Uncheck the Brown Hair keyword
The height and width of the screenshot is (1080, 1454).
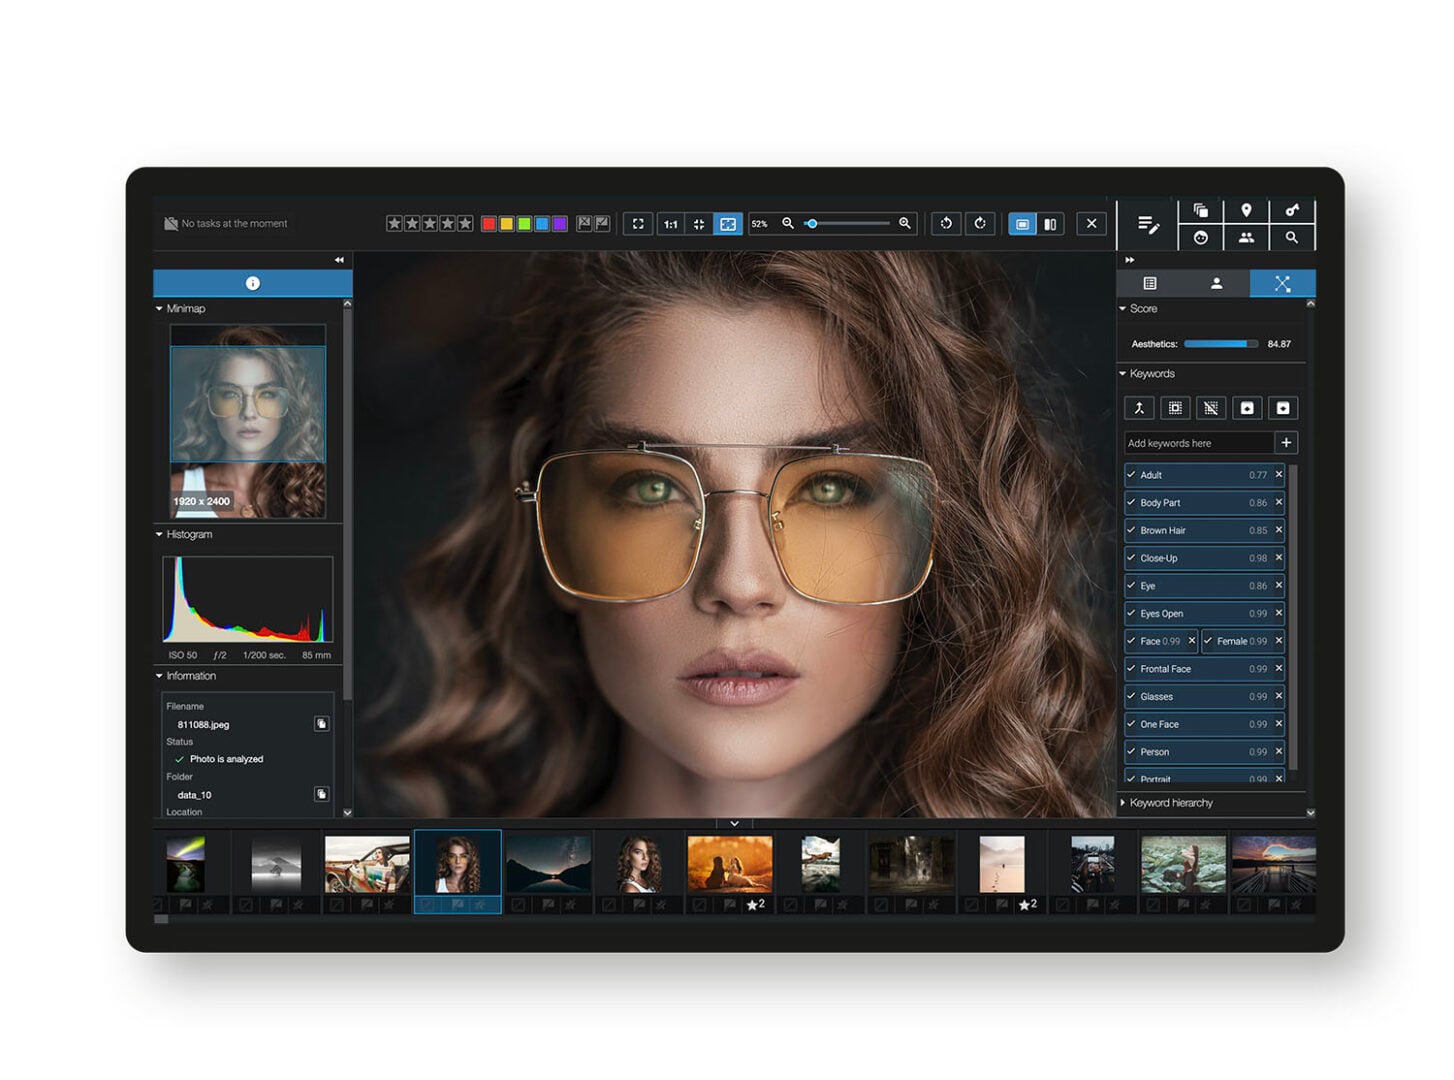tap(1131, 530)
